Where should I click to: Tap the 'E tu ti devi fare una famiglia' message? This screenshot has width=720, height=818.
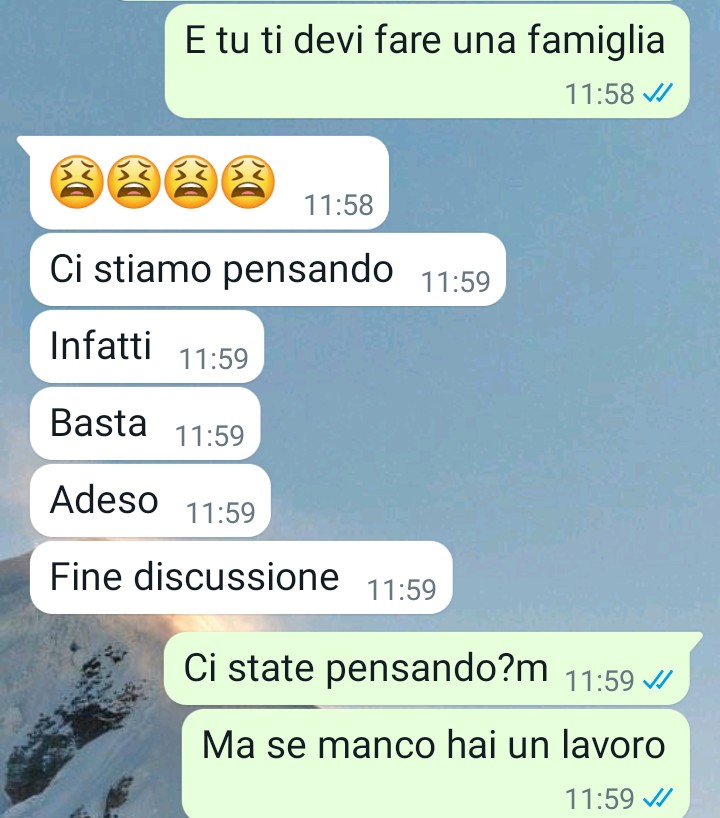coord(427,61)
